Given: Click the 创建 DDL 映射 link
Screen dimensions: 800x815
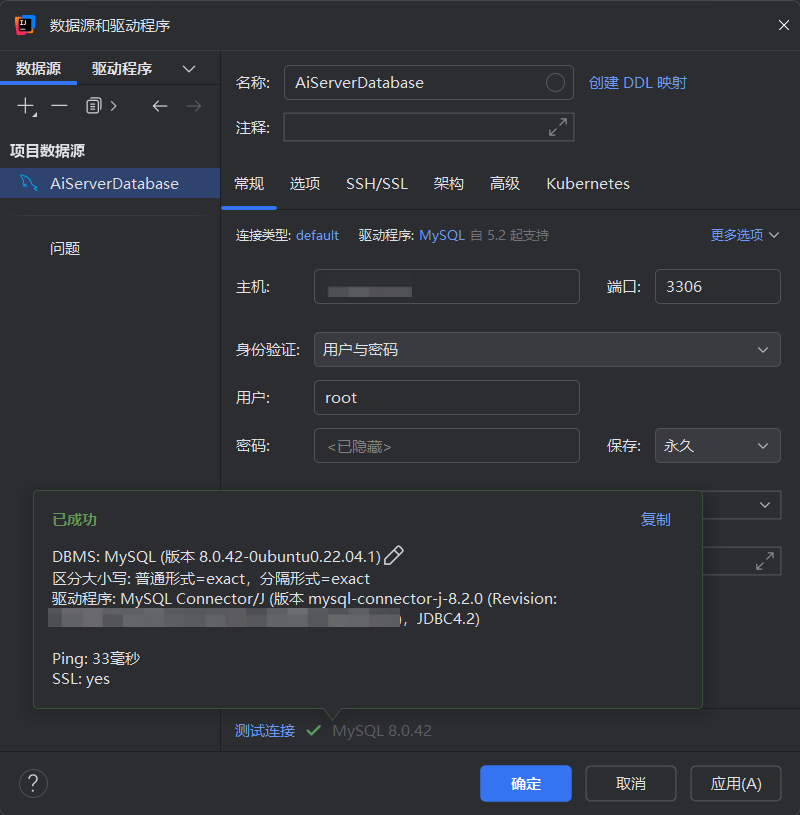Looking at the screenshot, I should point(638,83).
